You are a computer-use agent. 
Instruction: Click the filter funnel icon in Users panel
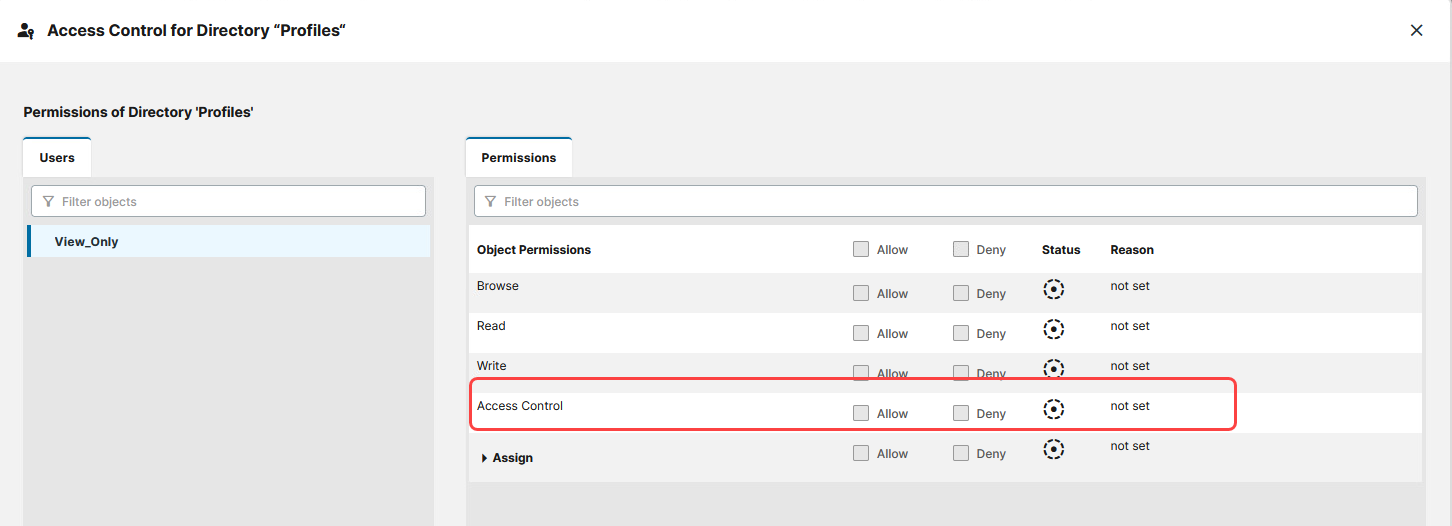click(x=46, y=202)
